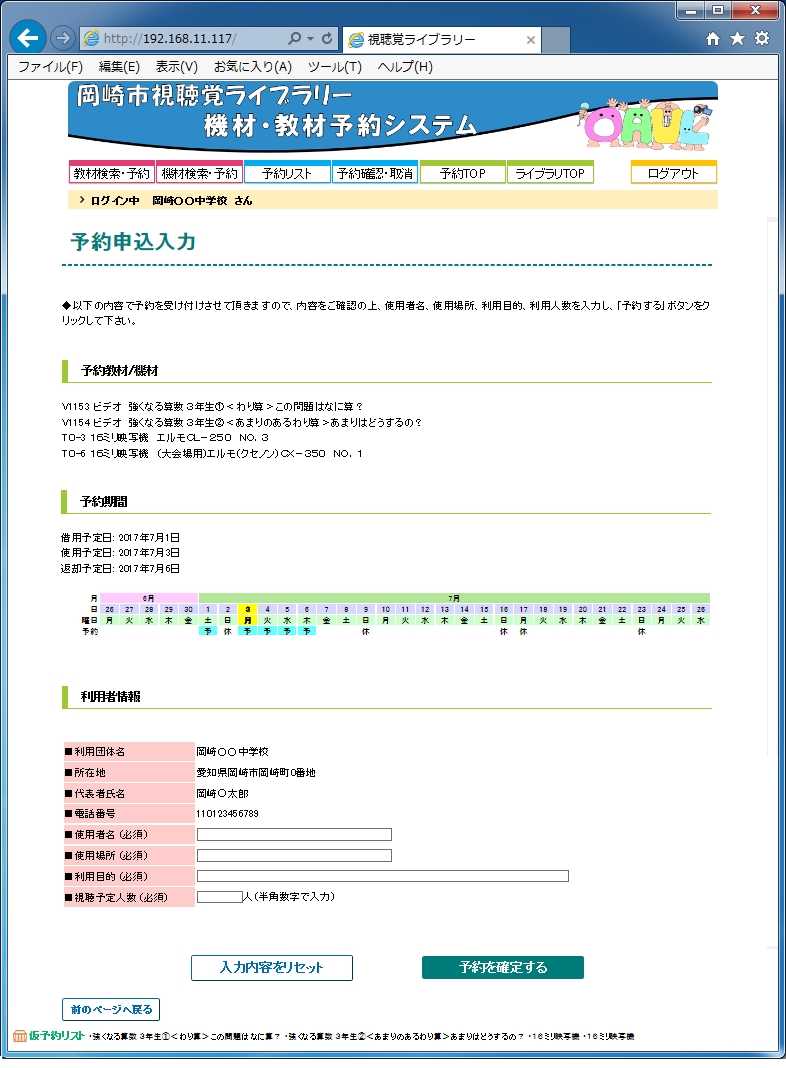Click the browser back arrow button
This screenshot has height=1068, width=786.
28,38
